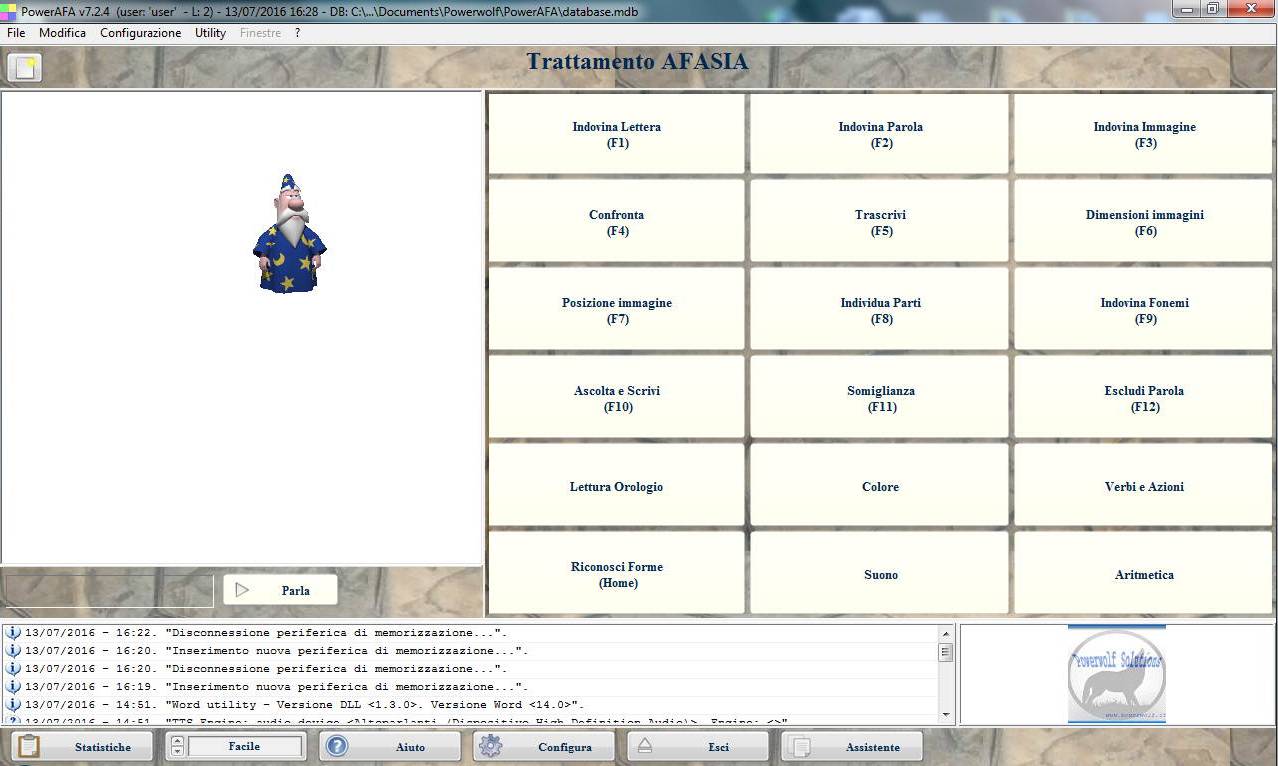This screenshot has width=1278, height=766.
Task: Open the Lettura Orologio exercise
Action: (x=616, y=486)
